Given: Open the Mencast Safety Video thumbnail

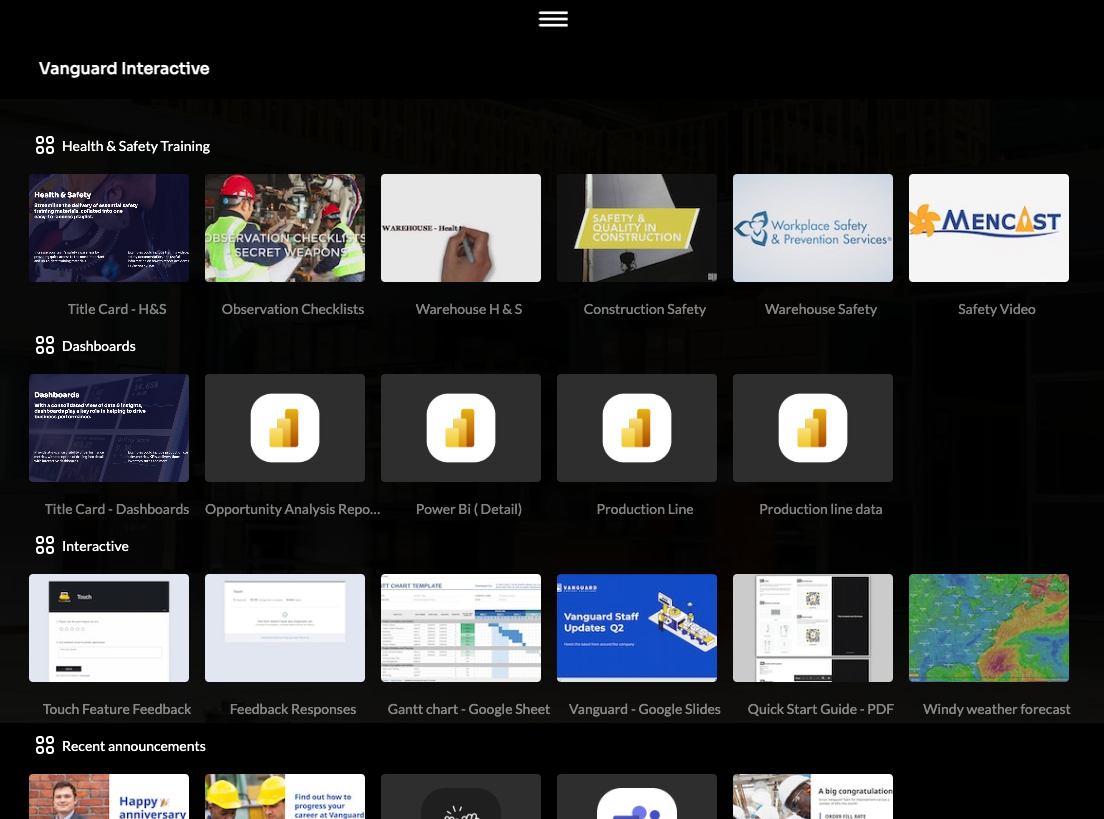Looking at the screenshot, I should click(989, 228).
